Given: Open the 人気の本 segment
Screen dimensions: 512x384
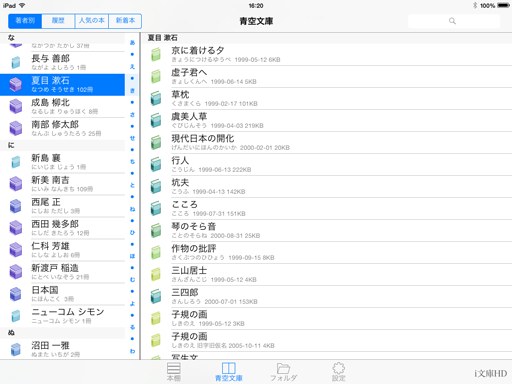Looking at the screenshot, I should pyautogui.click(x=92, y=21).
